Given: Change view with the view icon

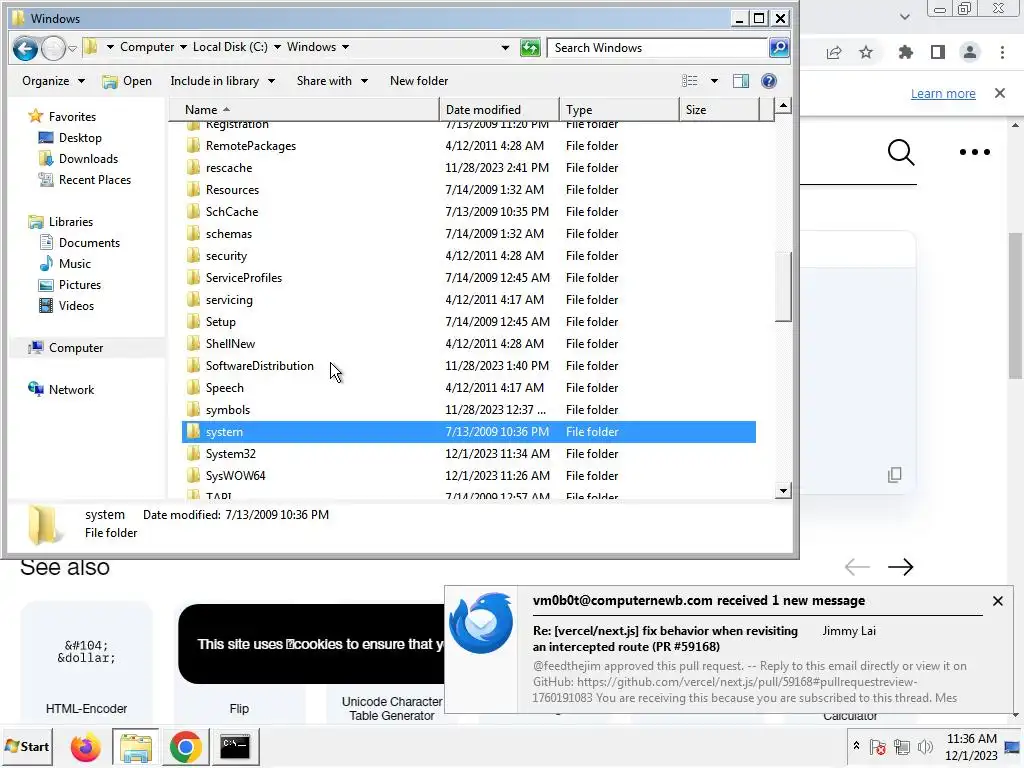Looking at the screenshot, I should pos(690,81).
